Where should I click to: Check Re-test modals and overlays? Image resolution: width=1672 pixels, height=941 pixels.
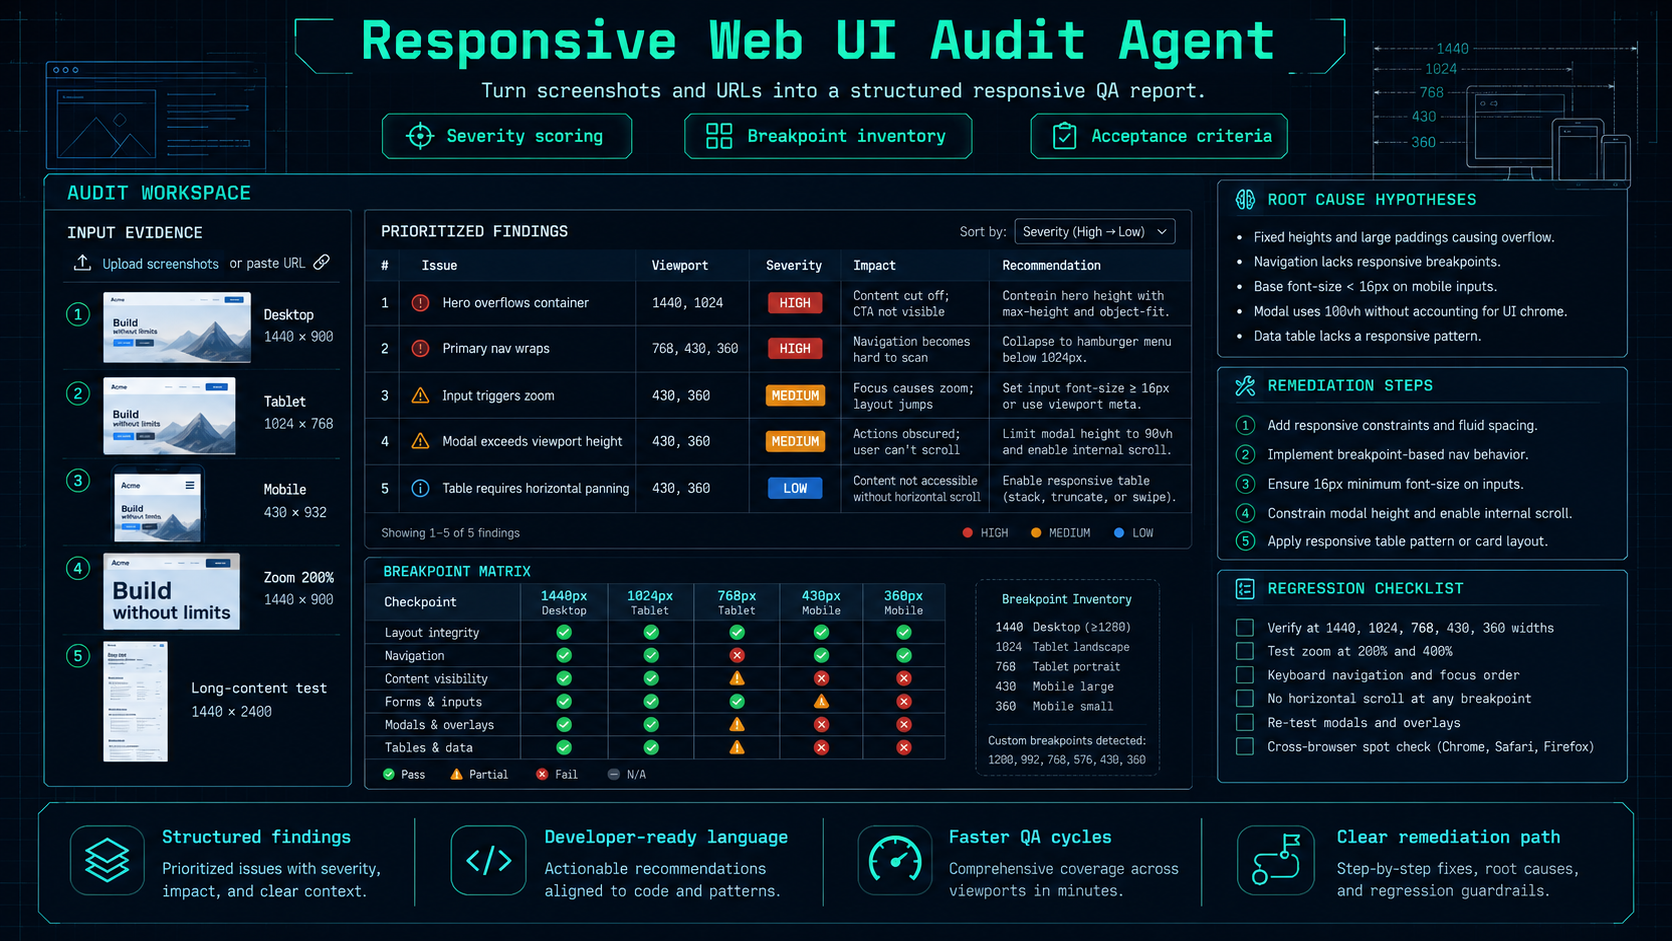pos(1245,723)
